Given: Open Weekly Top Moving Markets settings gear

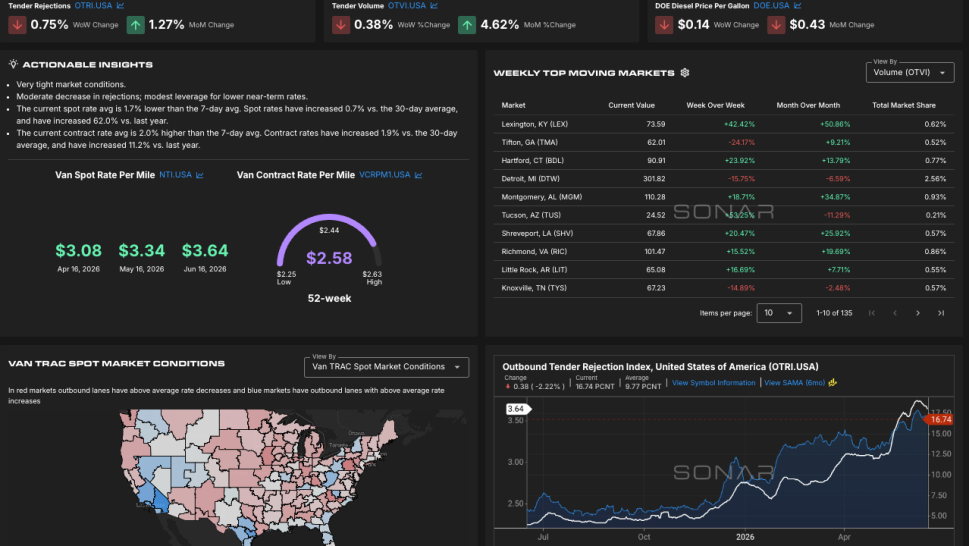Looking at the screenshot, I should (685, 73).
